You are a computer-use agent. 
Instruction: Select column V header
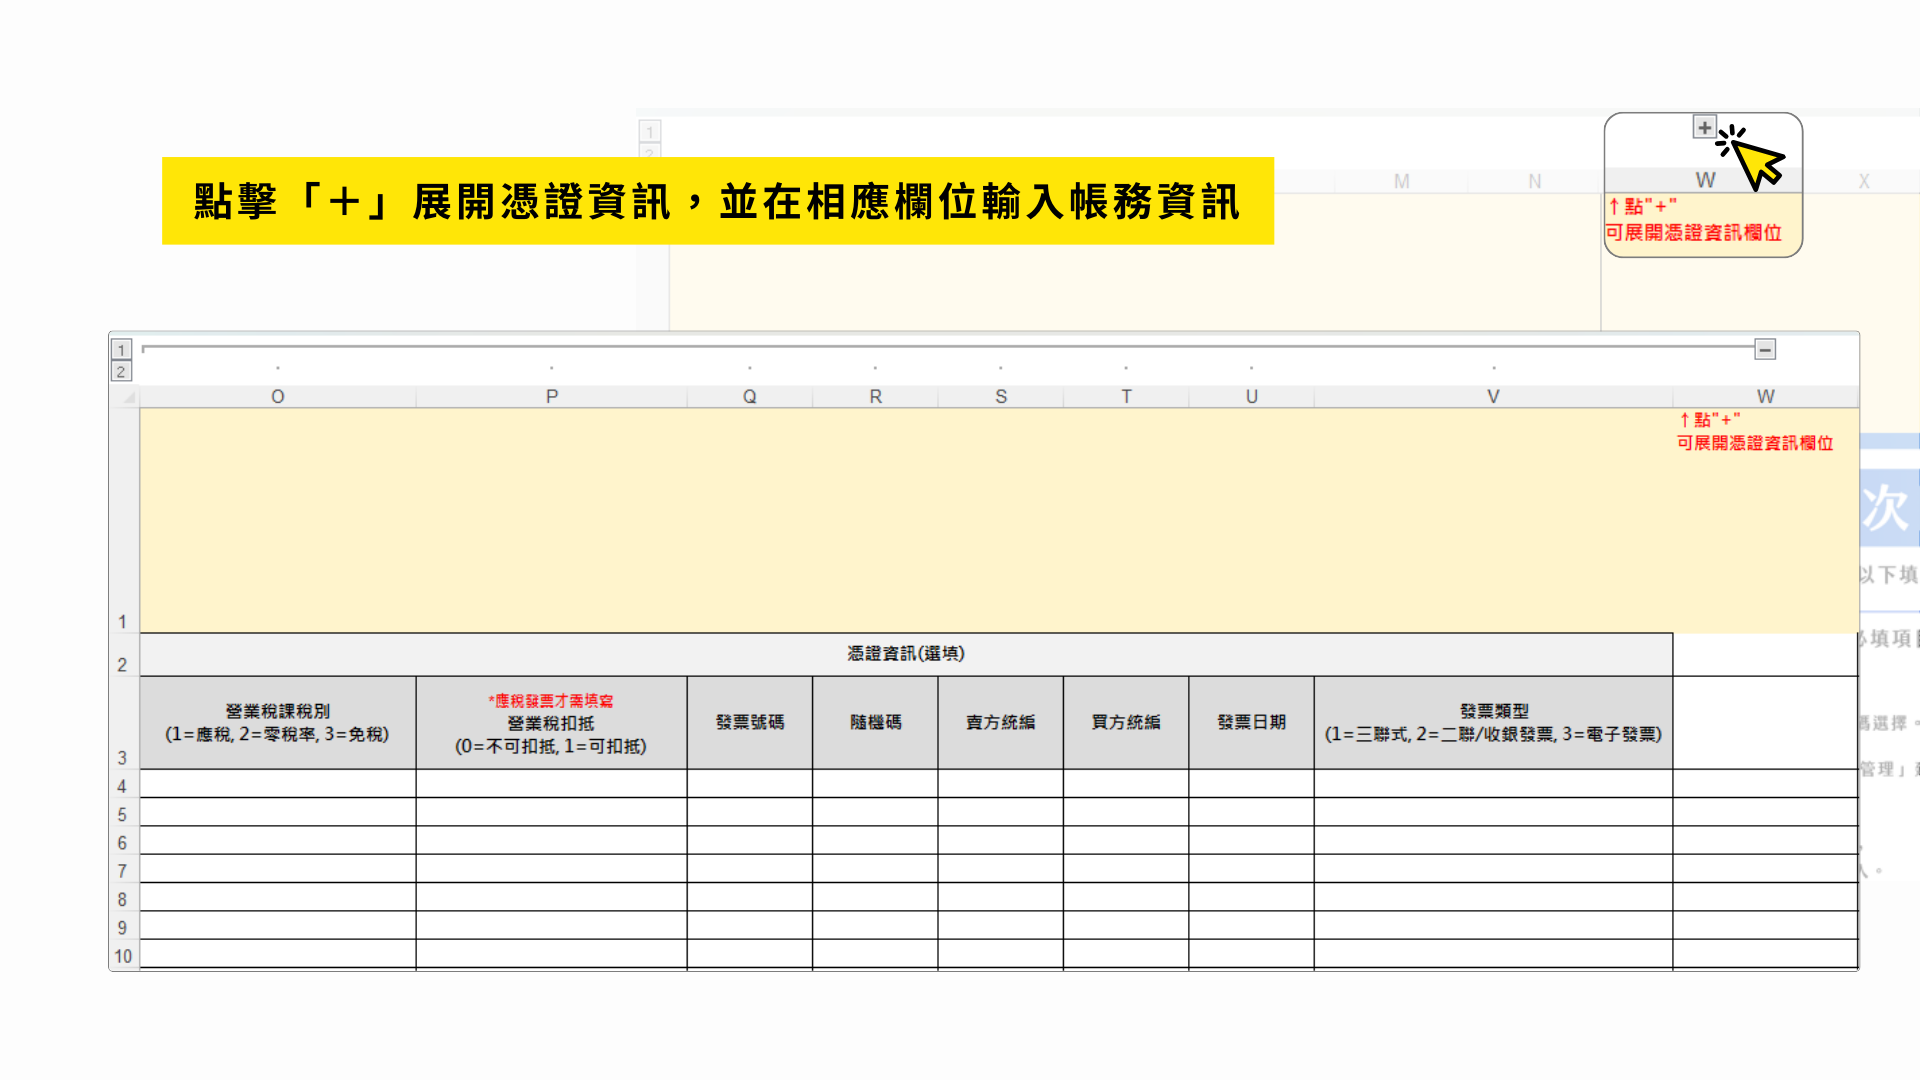pyautogui.click(x=1492, y=397)
